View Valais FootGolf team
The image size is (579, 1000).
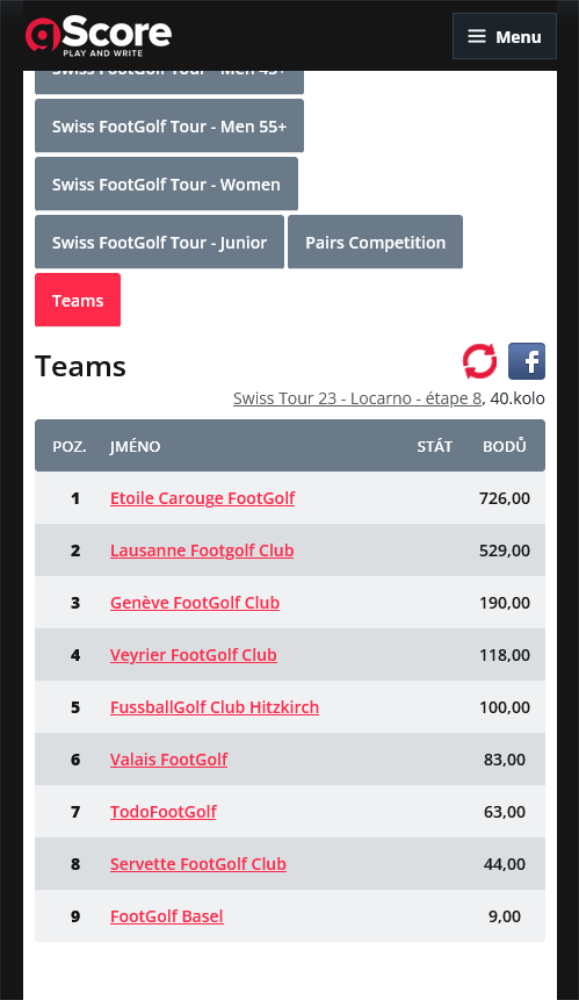pos(169,760)
